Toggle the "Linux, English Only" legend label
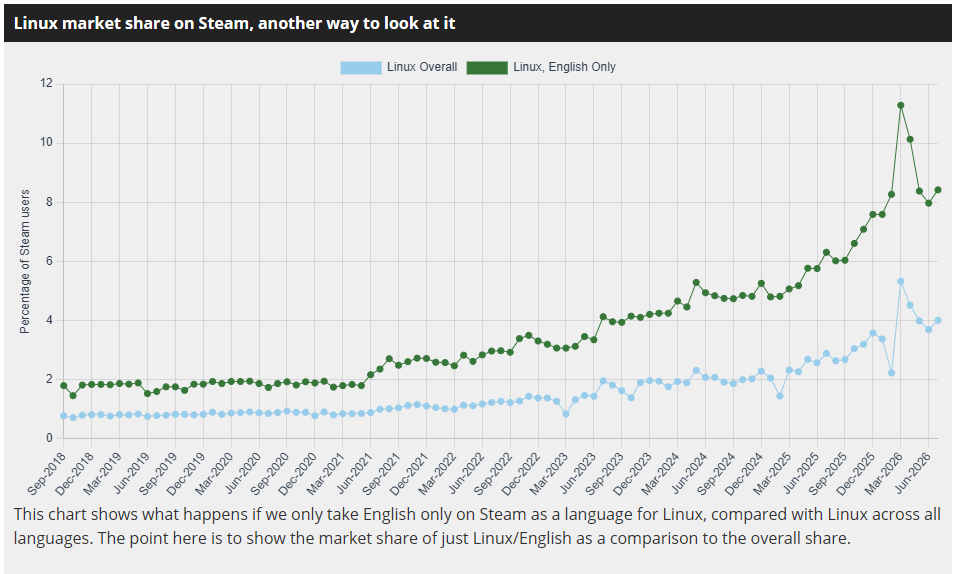 (x=565, y=67)
